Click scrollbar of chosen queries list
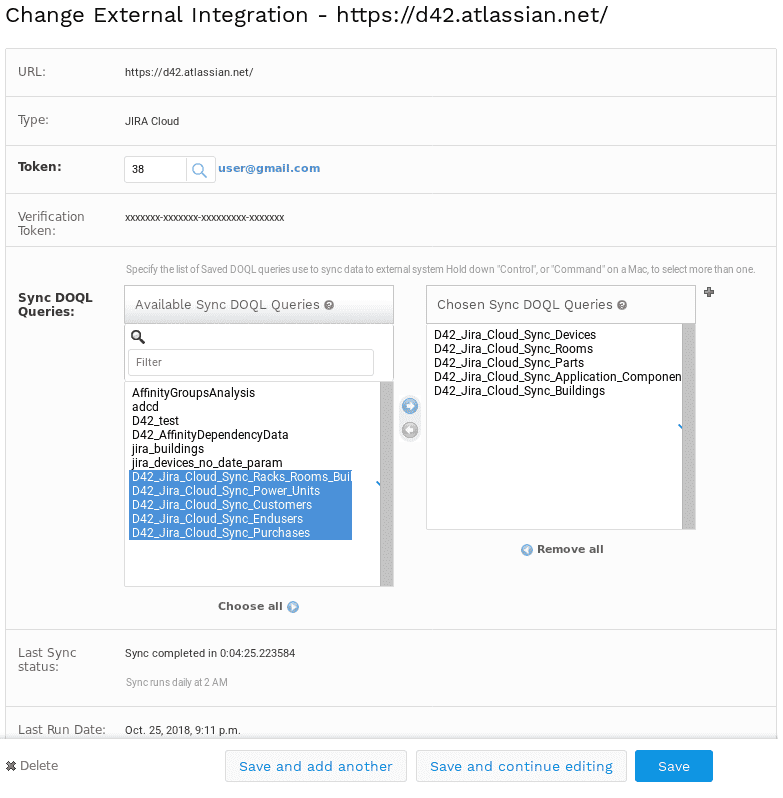This screenshot has width=783, height=798. pyautogui.click(x=690, y=428)
